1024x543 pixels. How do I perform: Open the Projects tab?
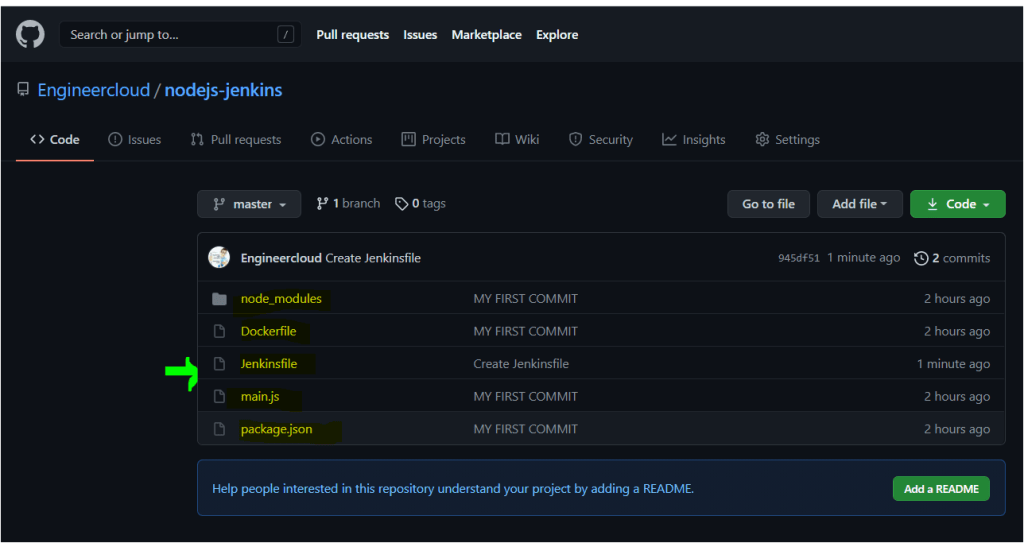pyautogui.click(x=433, y=139)
